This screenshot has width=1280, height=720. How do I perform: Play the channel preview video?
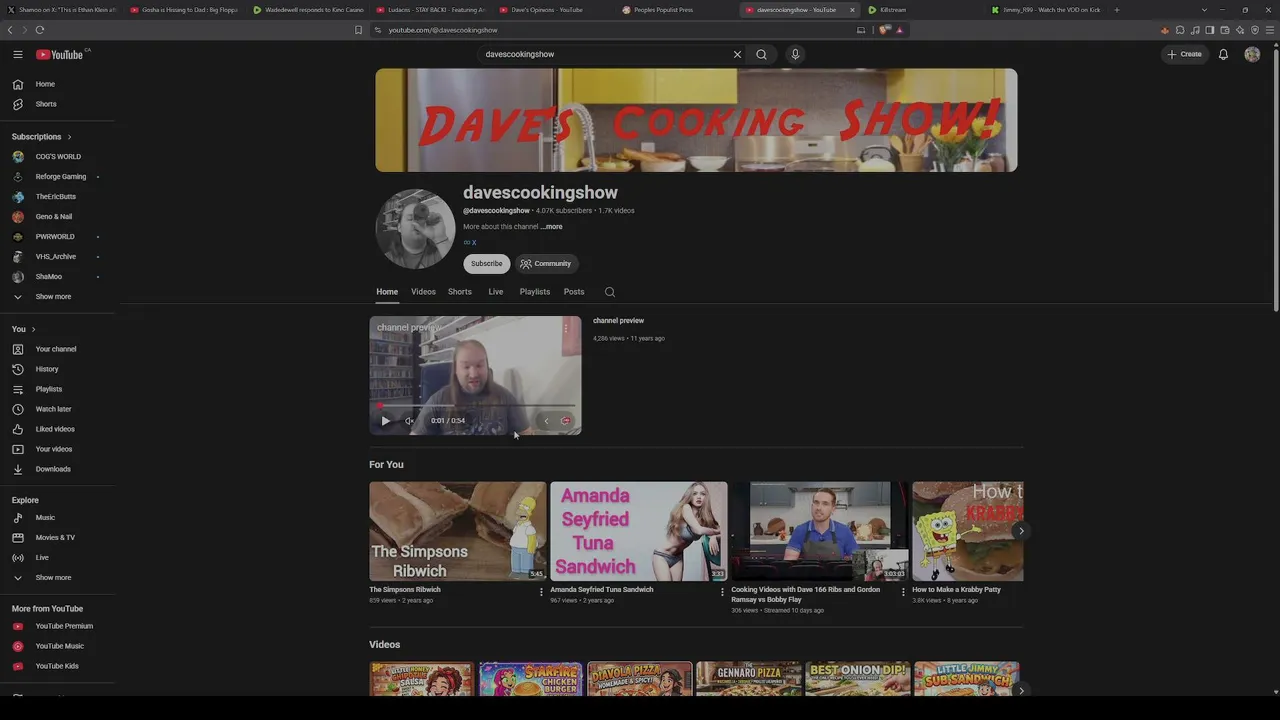[385, 421]
